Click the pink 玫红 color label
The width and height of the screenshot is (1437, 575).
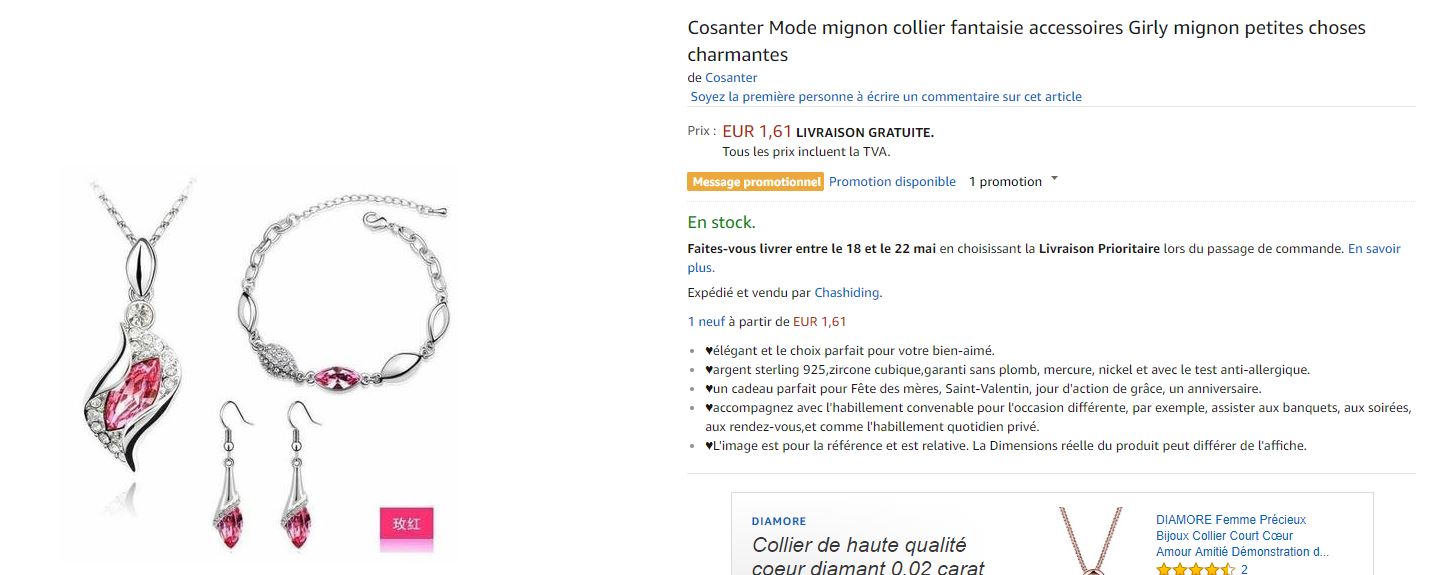[406, 524]
